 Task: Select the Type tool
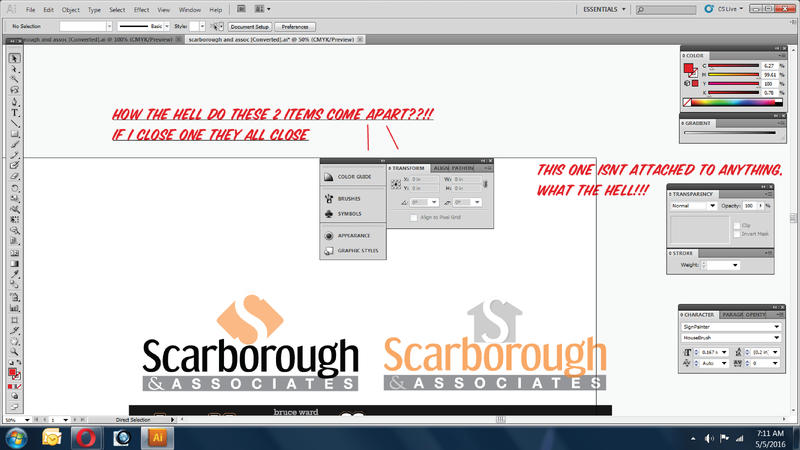point(14,112)
